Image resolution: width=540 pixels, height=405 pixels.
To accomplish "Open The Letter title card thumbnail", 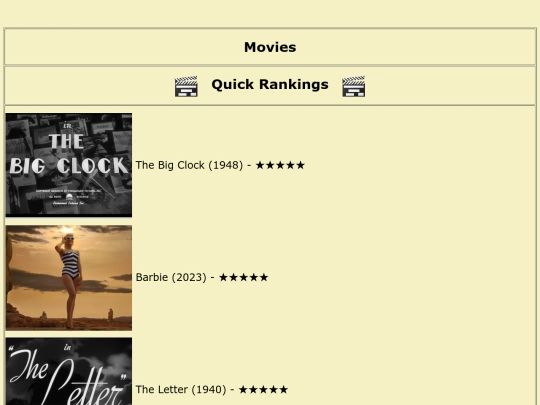I will (69, 371).
